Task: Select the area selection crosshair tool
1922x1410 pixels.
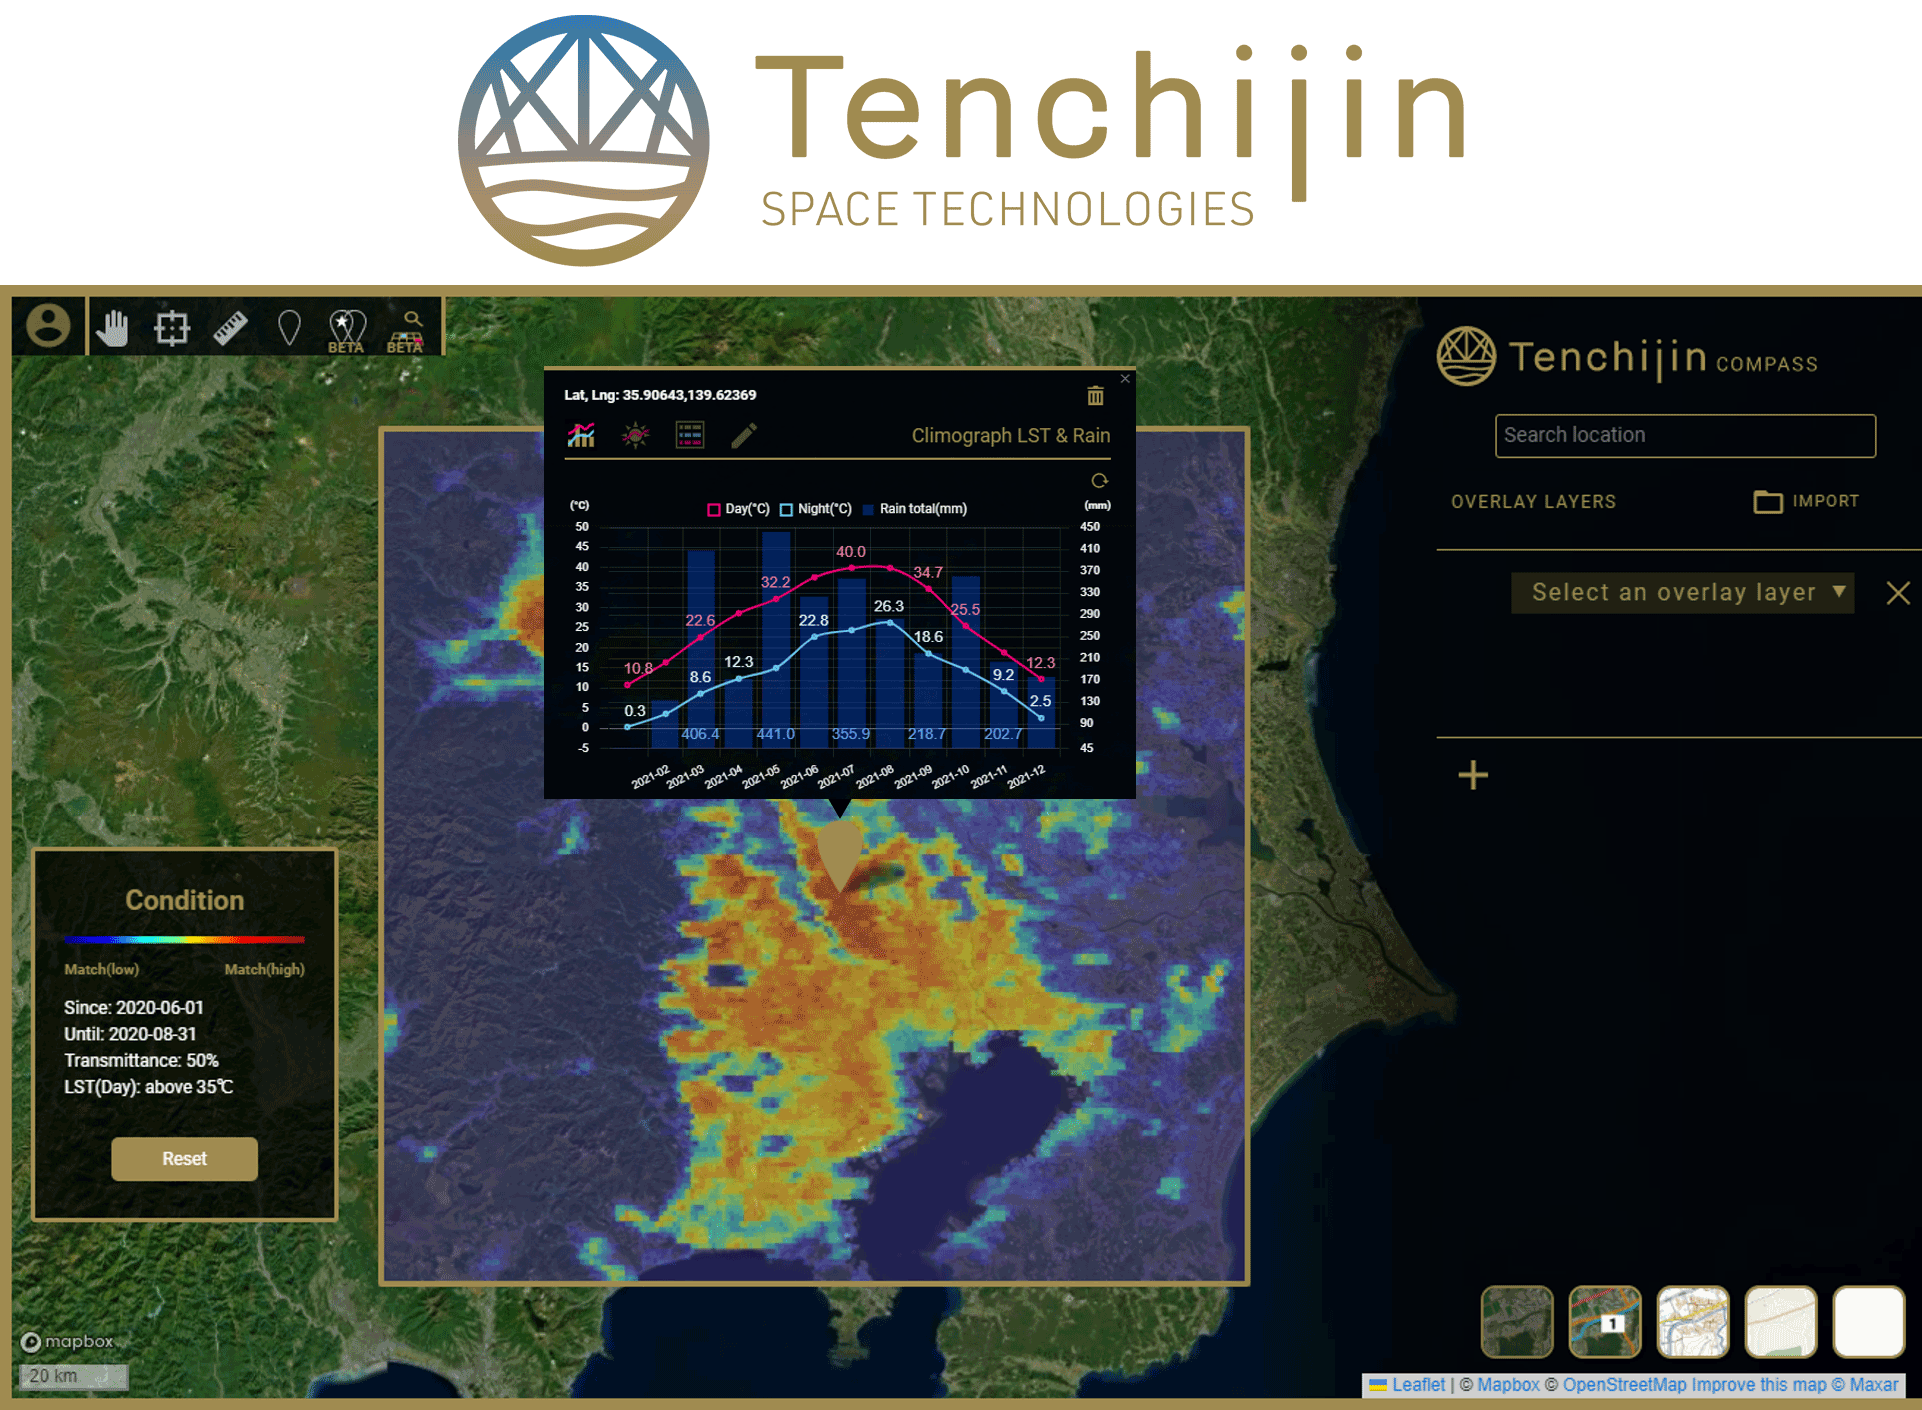Action: tap(171, 328)
